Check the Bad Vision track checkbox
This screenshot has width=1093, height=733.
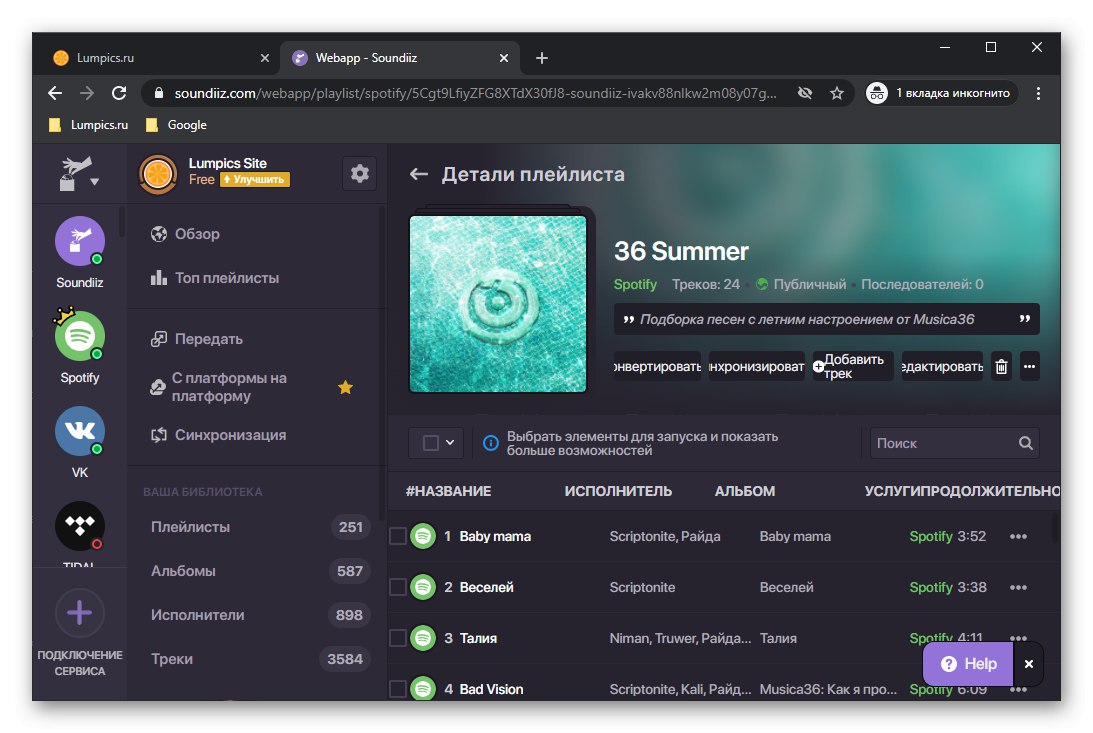pyautogui.click(x=397, y=688)
